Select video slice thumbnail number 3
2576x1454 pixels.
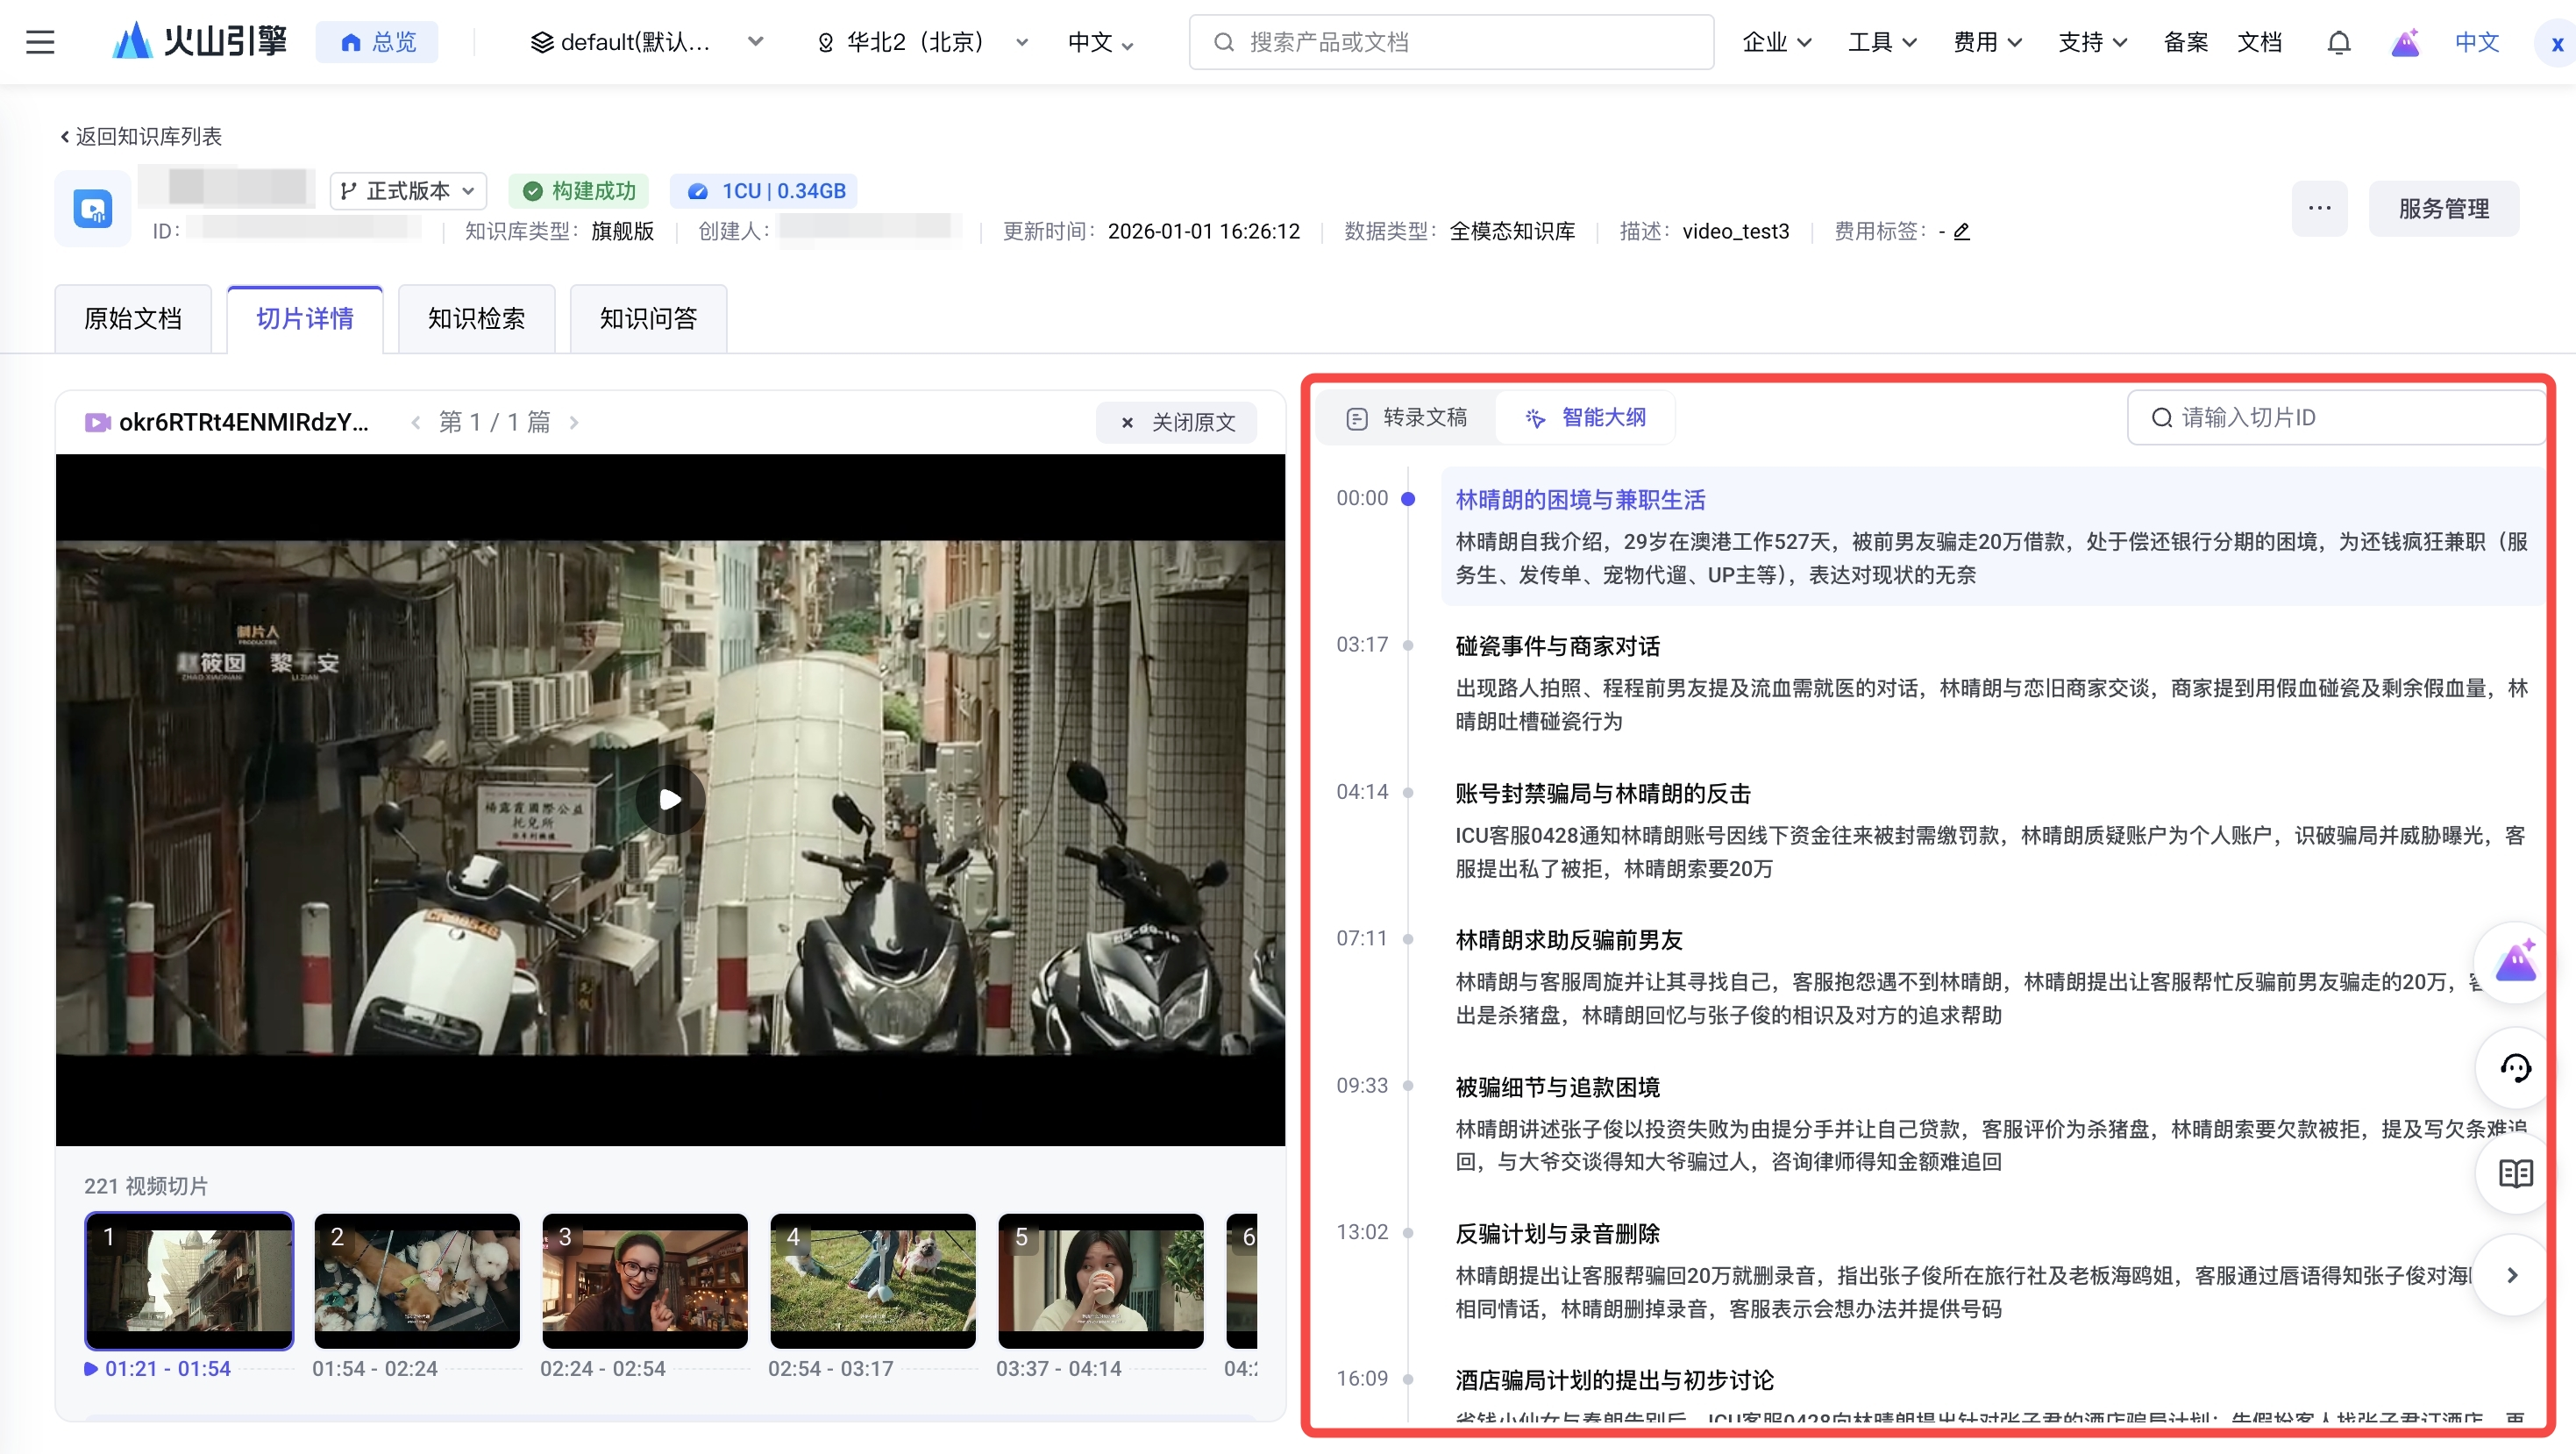point(645,1281)
